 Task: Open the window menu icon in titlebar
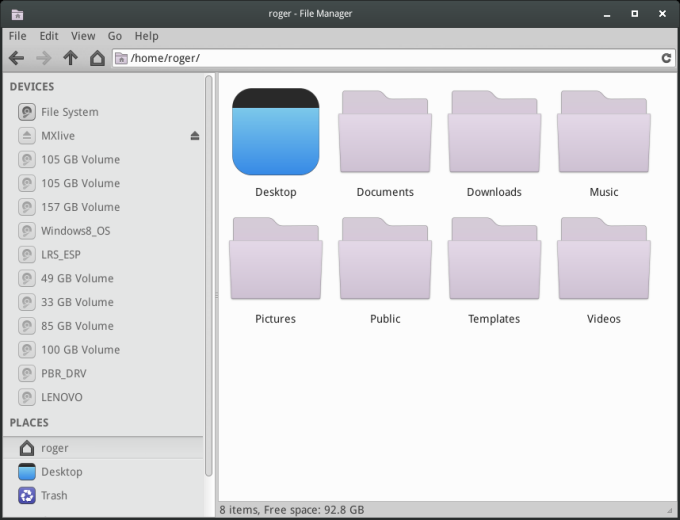[16, 14]
